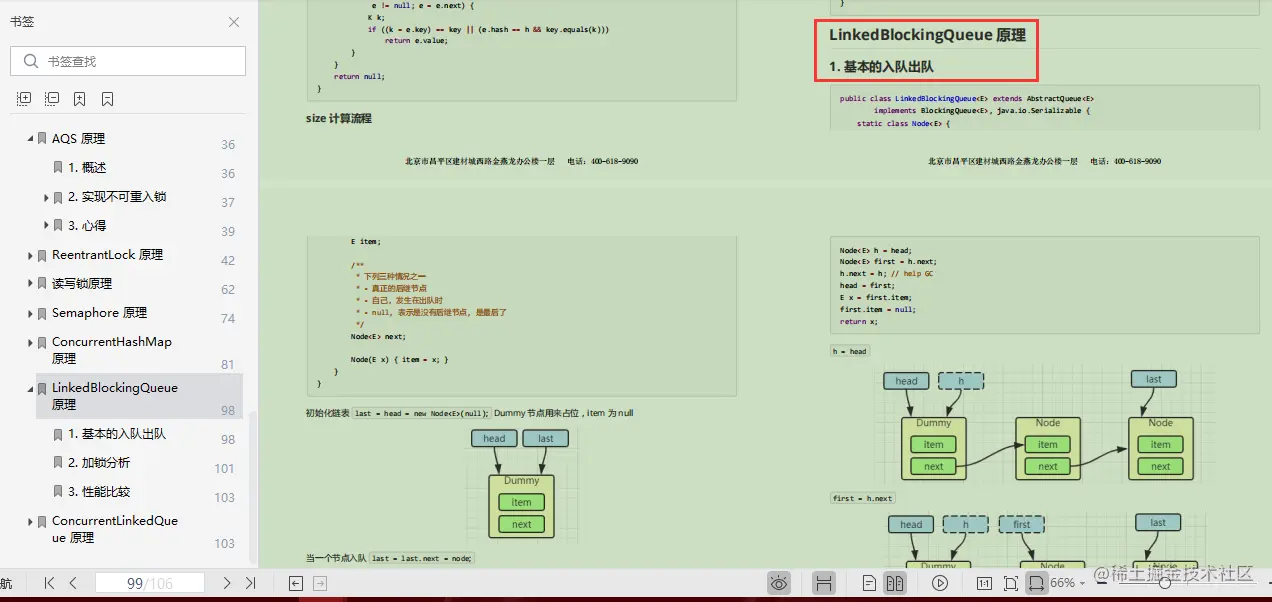Switch to two-page view
The height and width of the screenshot is (602, 1272).
[895, 583]
